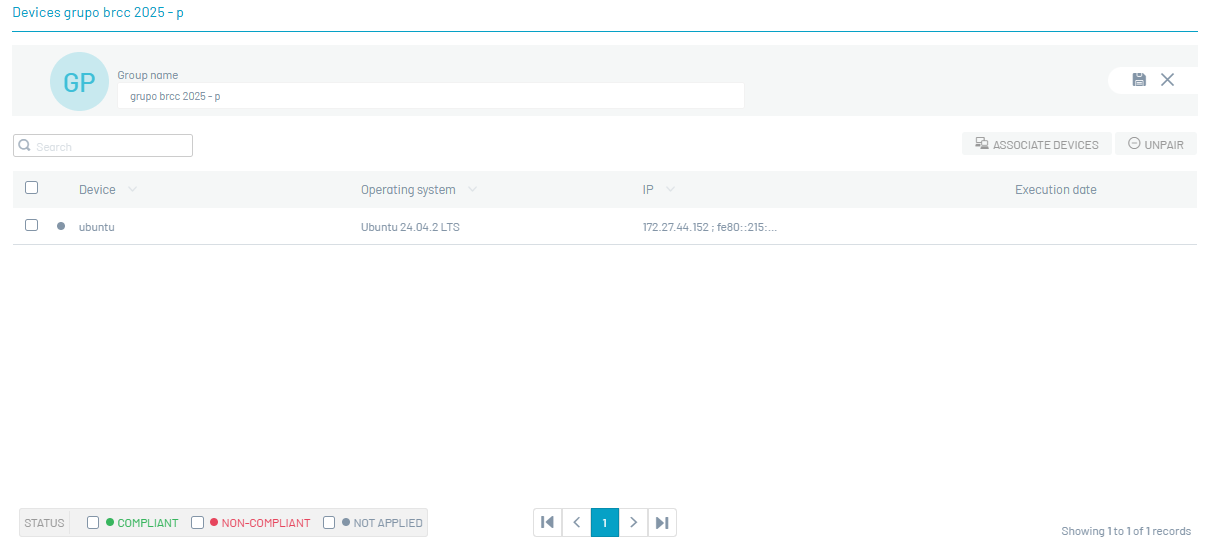Click the Group name text field
The height and width of the screenshot is (557, 1218).
[430, 96]
